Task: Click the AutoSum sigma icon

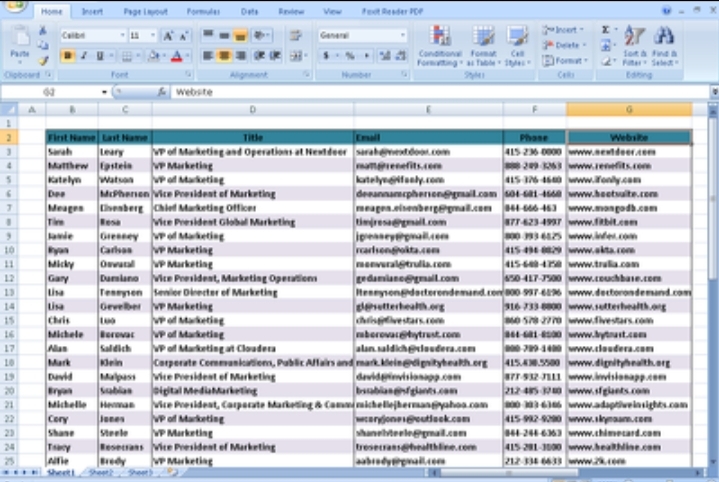Action: pyautogui.click(x=606, y=31)
